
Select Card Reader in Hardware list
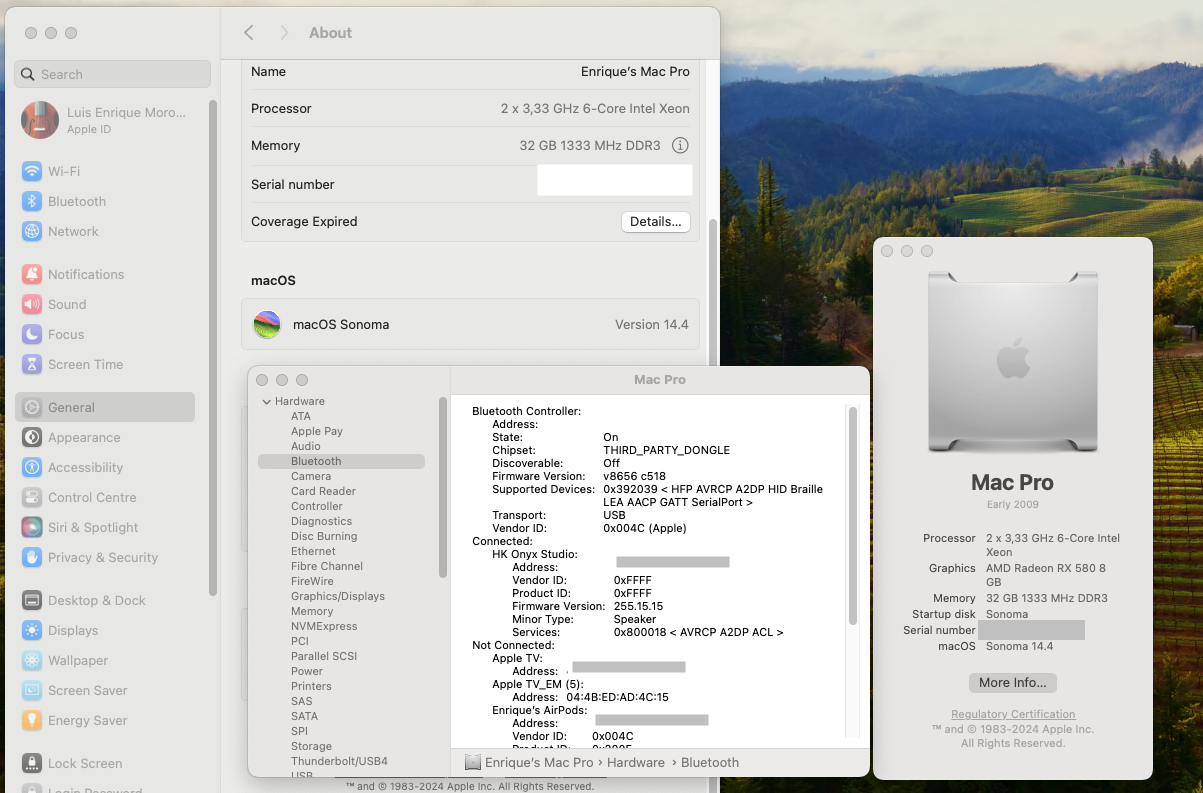(323, 491)
